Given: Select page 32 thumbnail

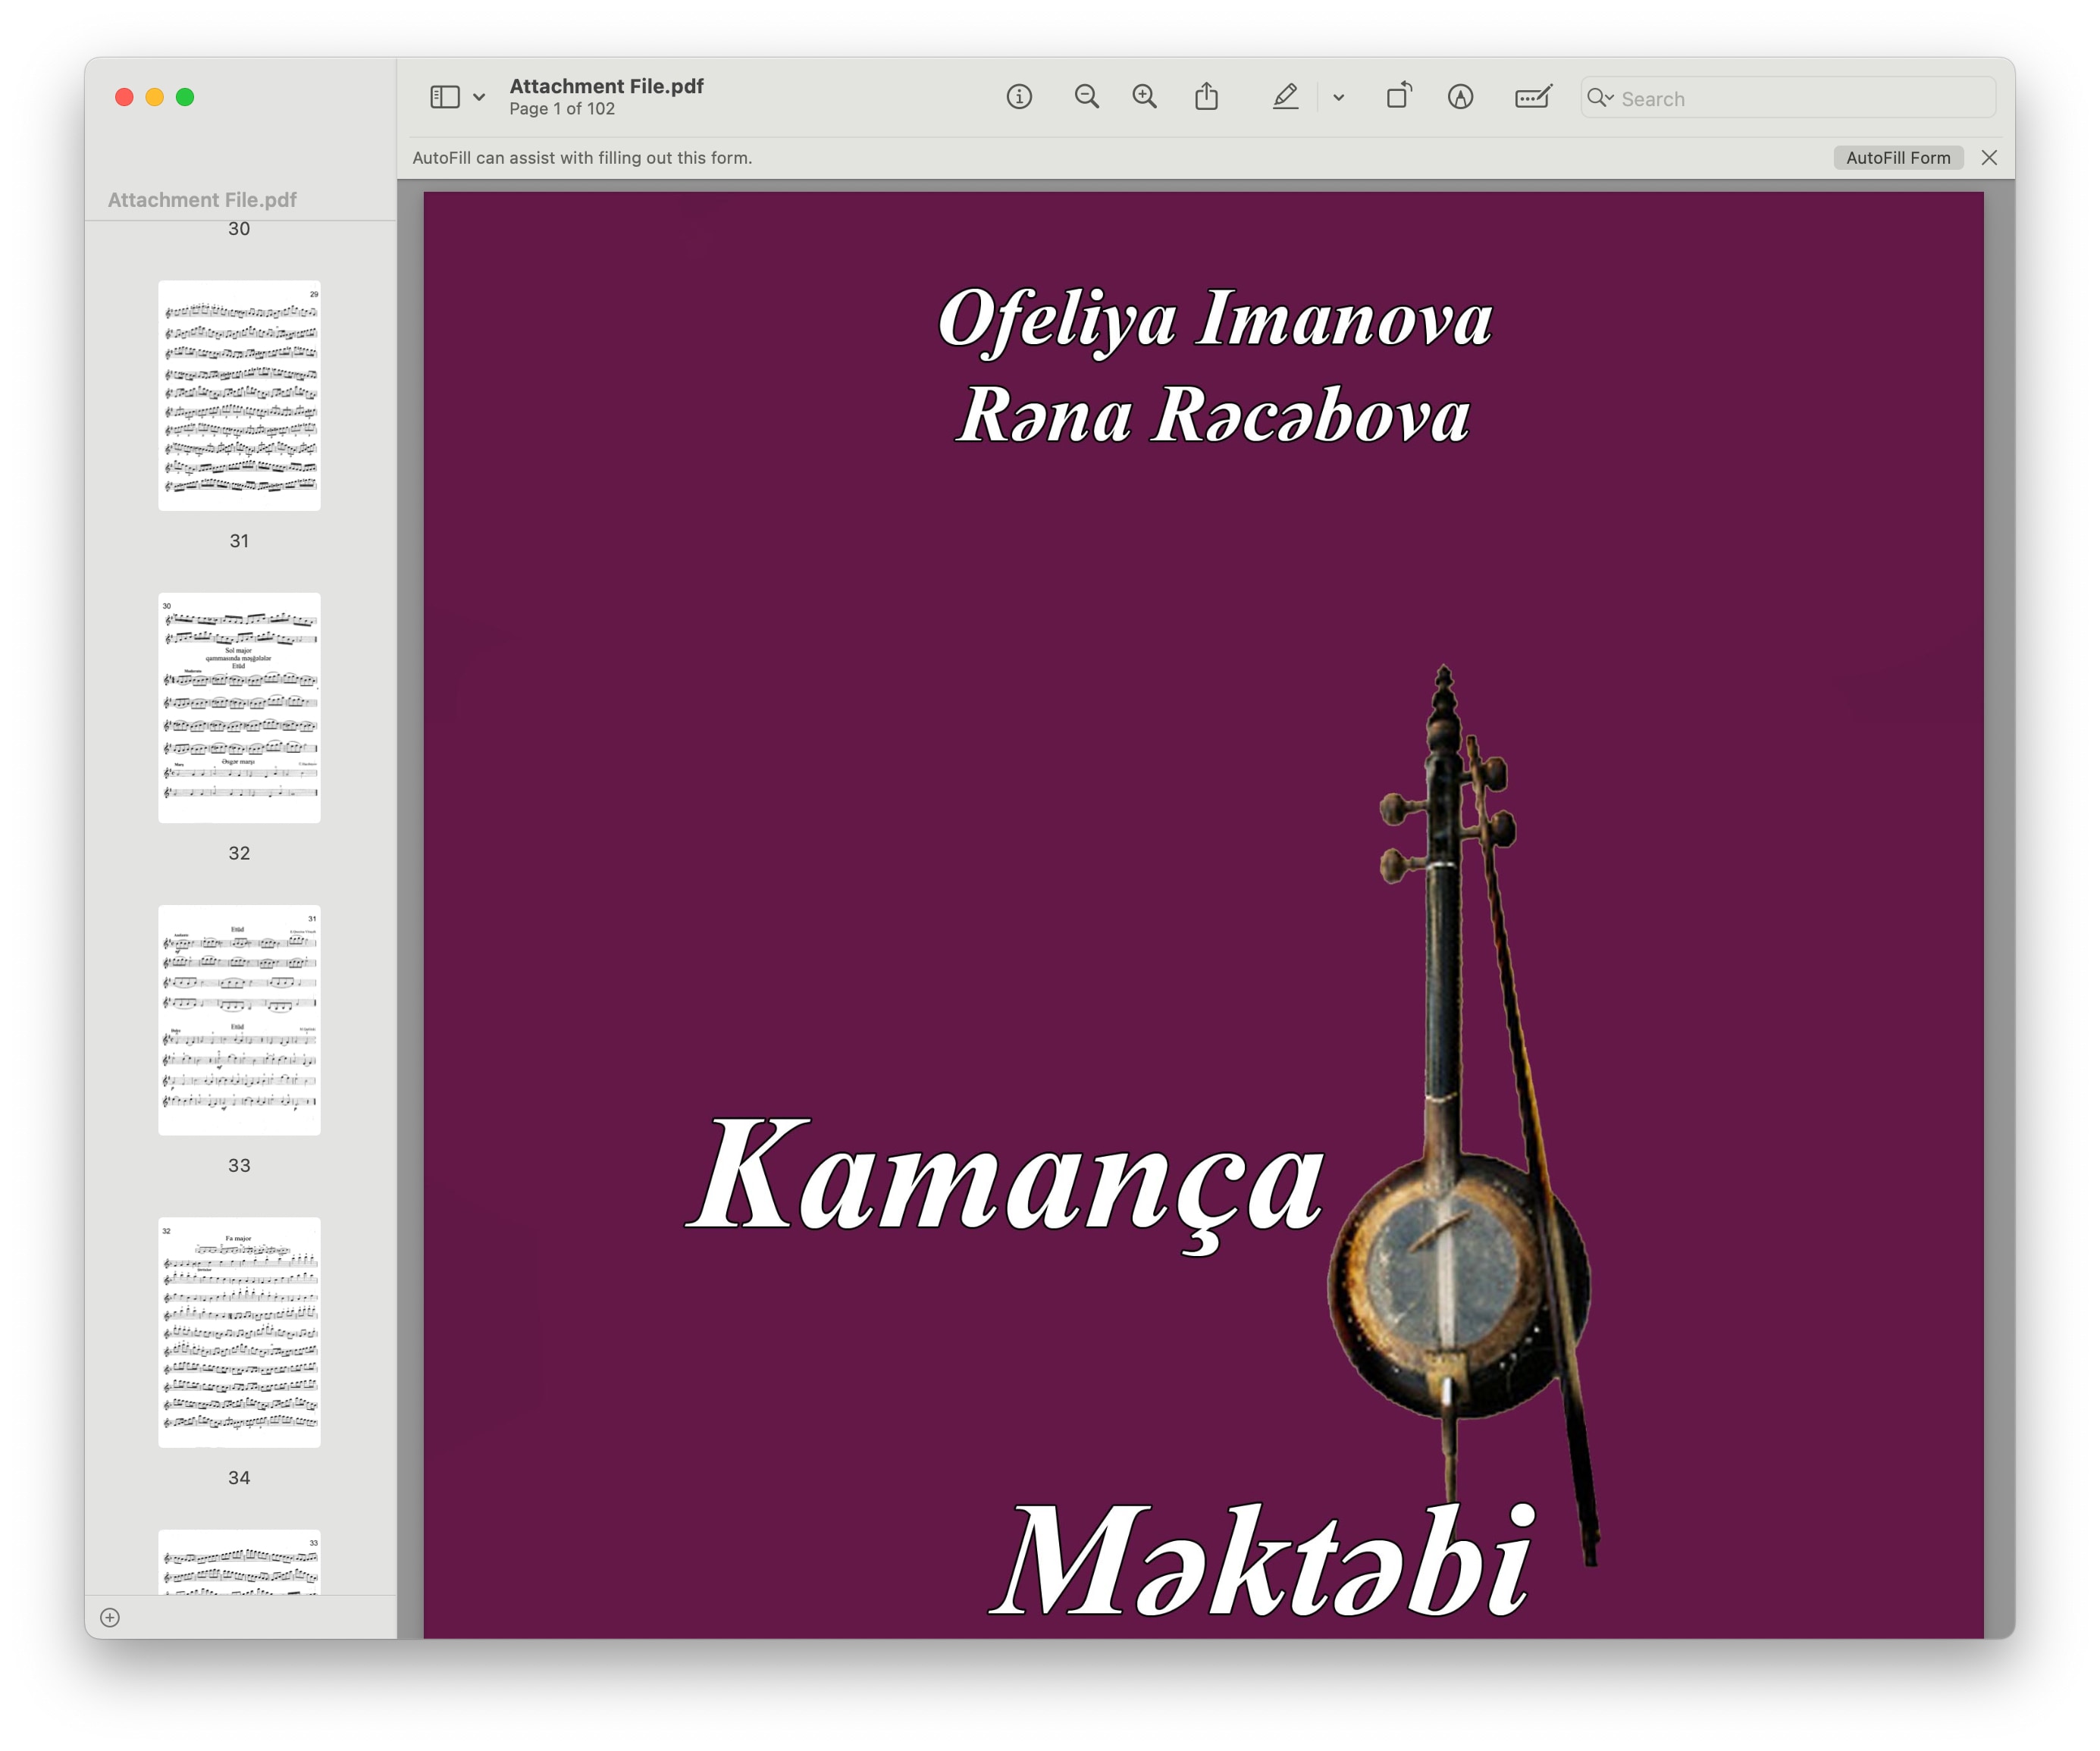Looking at the screenshot, I should (x=239, y=708).
